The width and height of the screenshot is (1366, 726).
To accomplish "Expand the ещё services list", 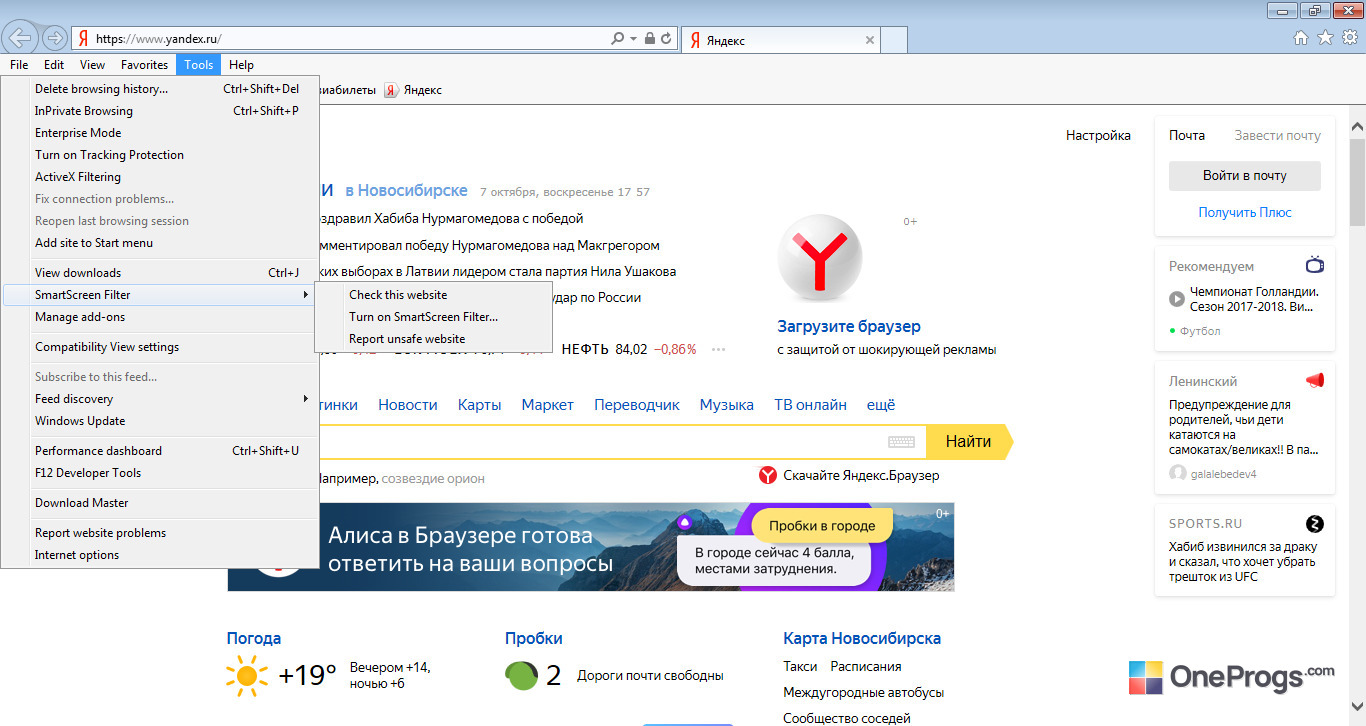I will 880,405.
